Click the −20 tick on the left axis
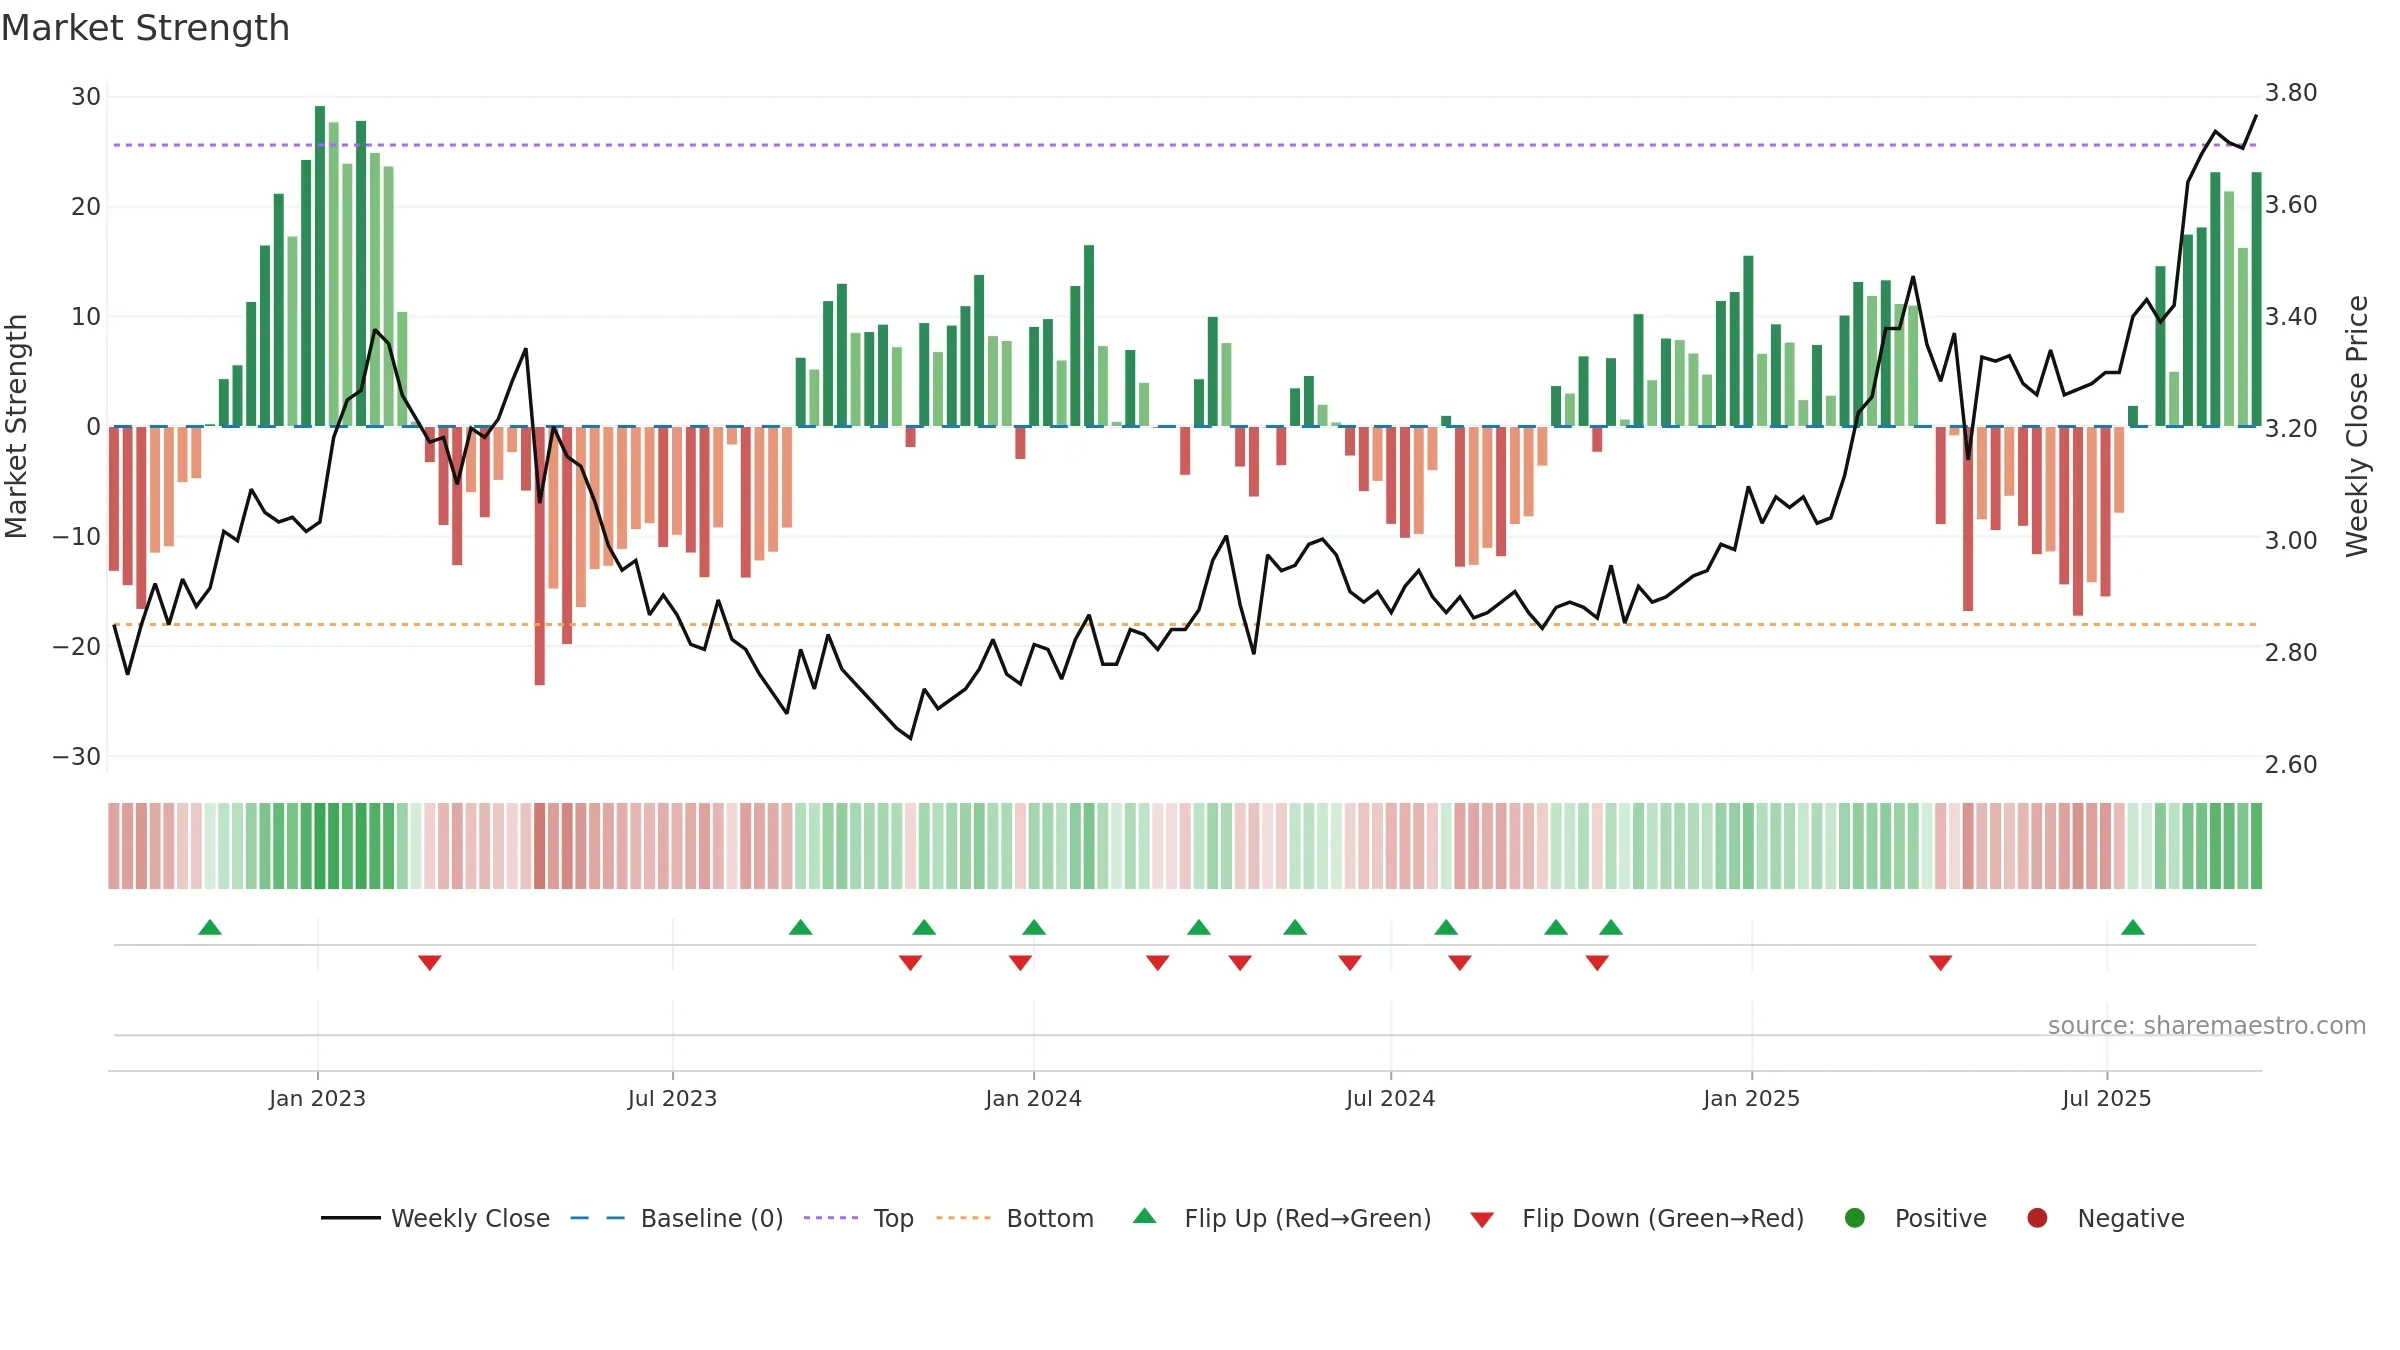The height and width of the screenshot is (1350, 2400). (x=77, y=646)
